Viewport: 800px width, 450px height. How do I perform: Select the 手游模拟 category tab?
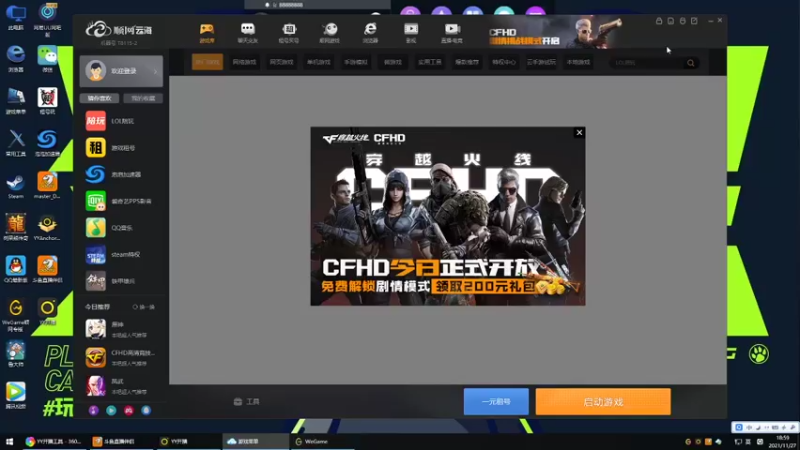pyautogui.click(x=356, y=62)
